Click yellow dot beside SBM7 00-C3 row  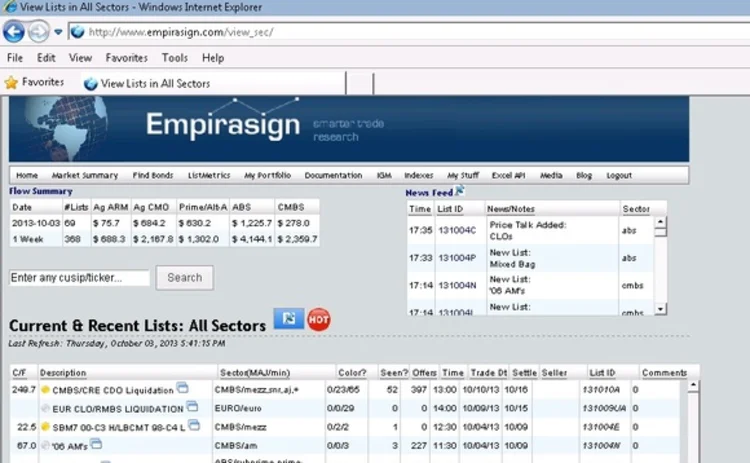45,427
